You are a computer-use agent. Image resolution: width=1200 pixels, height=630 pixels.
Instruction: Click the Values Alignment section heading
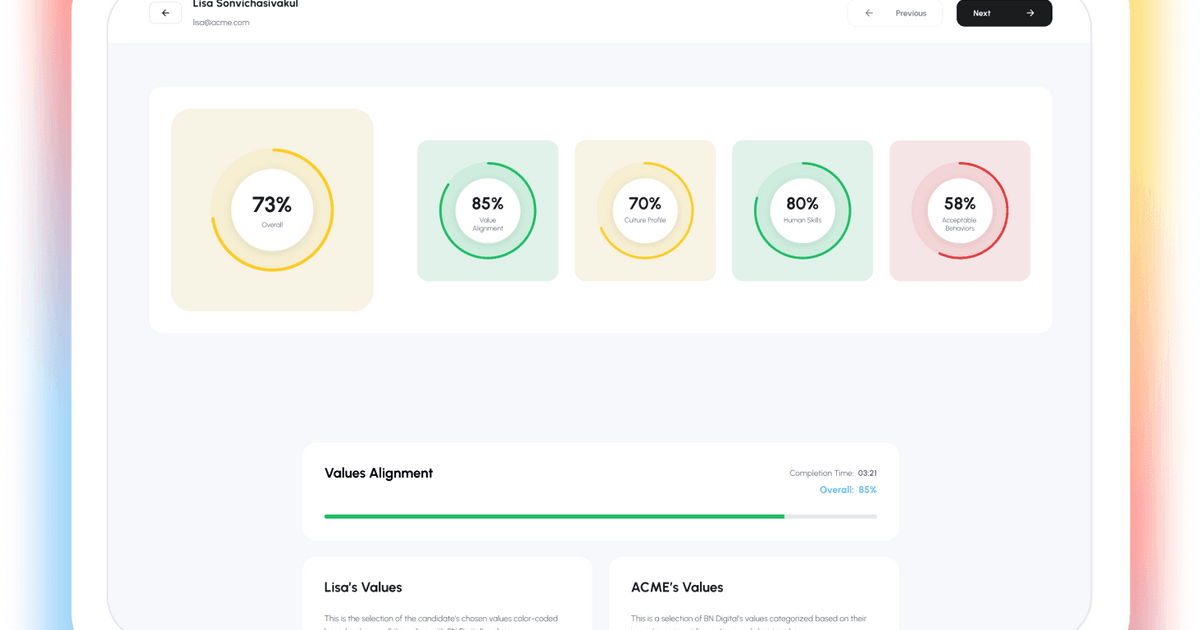tap(379, 473)
